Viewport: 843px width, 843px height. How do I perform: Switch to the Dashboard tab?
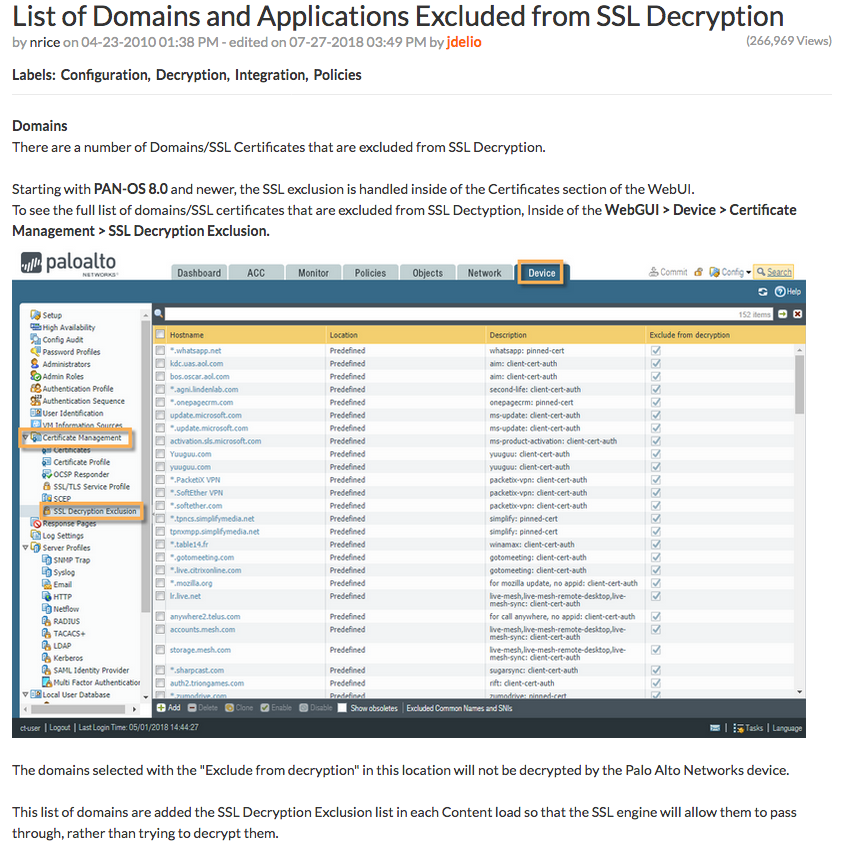[199, 273]
